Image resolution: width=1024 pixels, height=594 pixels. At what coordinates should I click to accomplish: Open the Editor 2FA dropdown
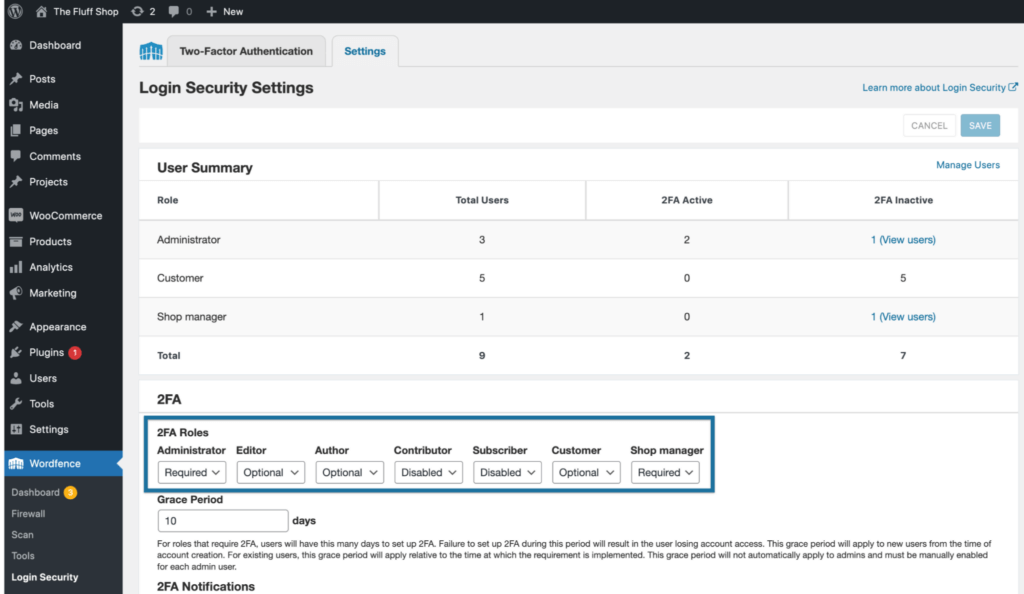pos(270,472)
